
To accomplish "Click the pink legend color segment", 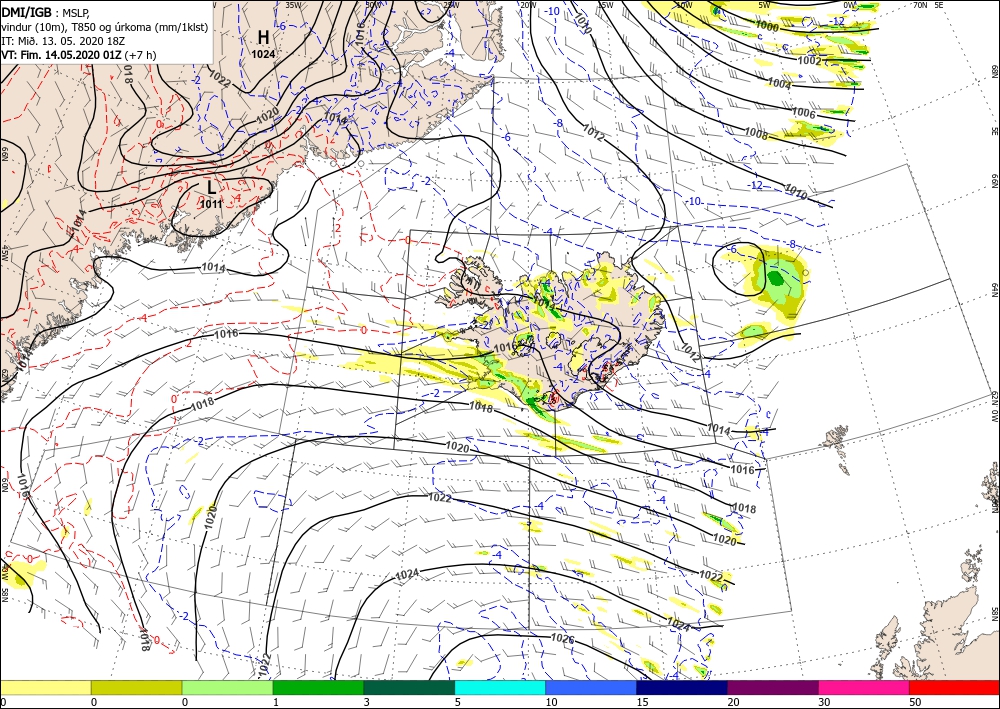I will 864,687.
